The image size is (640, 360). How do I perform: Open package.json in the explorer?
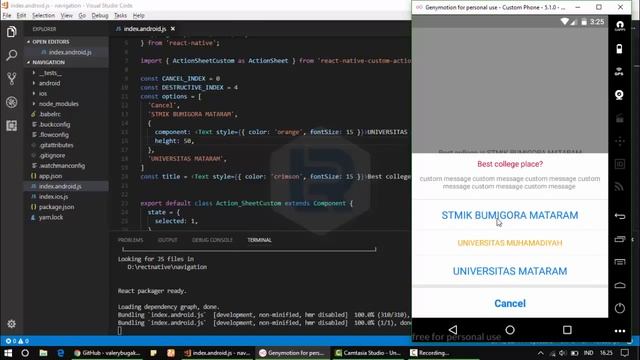[56, 207]
